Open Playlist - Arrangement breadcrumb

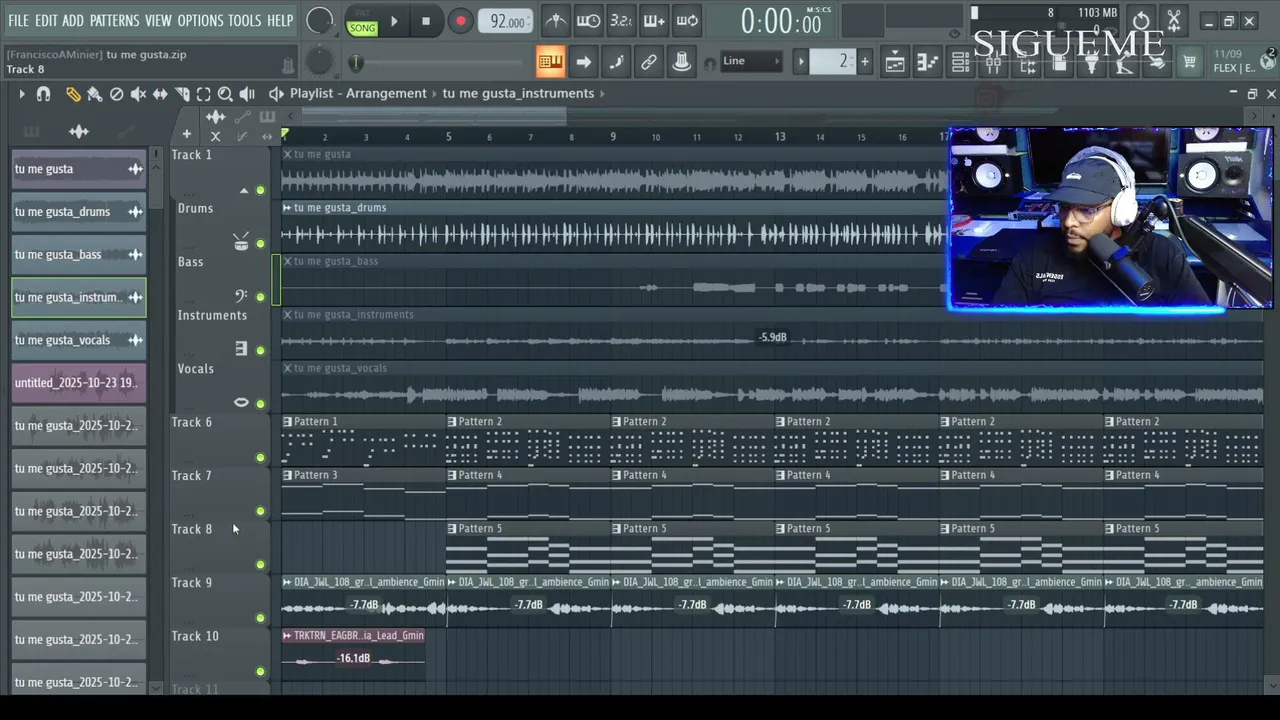(x=358, y=93)
